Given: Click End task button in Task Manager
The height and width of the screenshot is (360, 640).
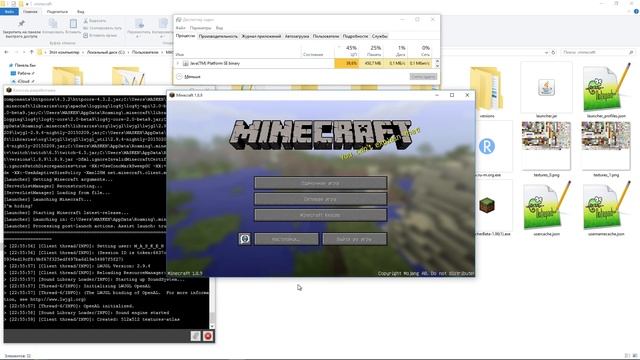Looking at the screenshot, I should pyautogui.click(x=423, y=77).
